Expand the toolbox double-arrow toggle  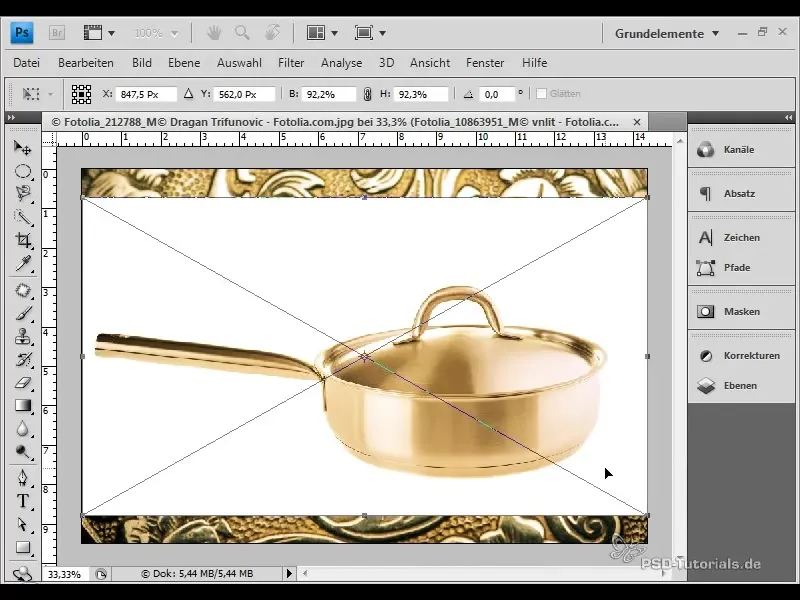coord(11,117)
